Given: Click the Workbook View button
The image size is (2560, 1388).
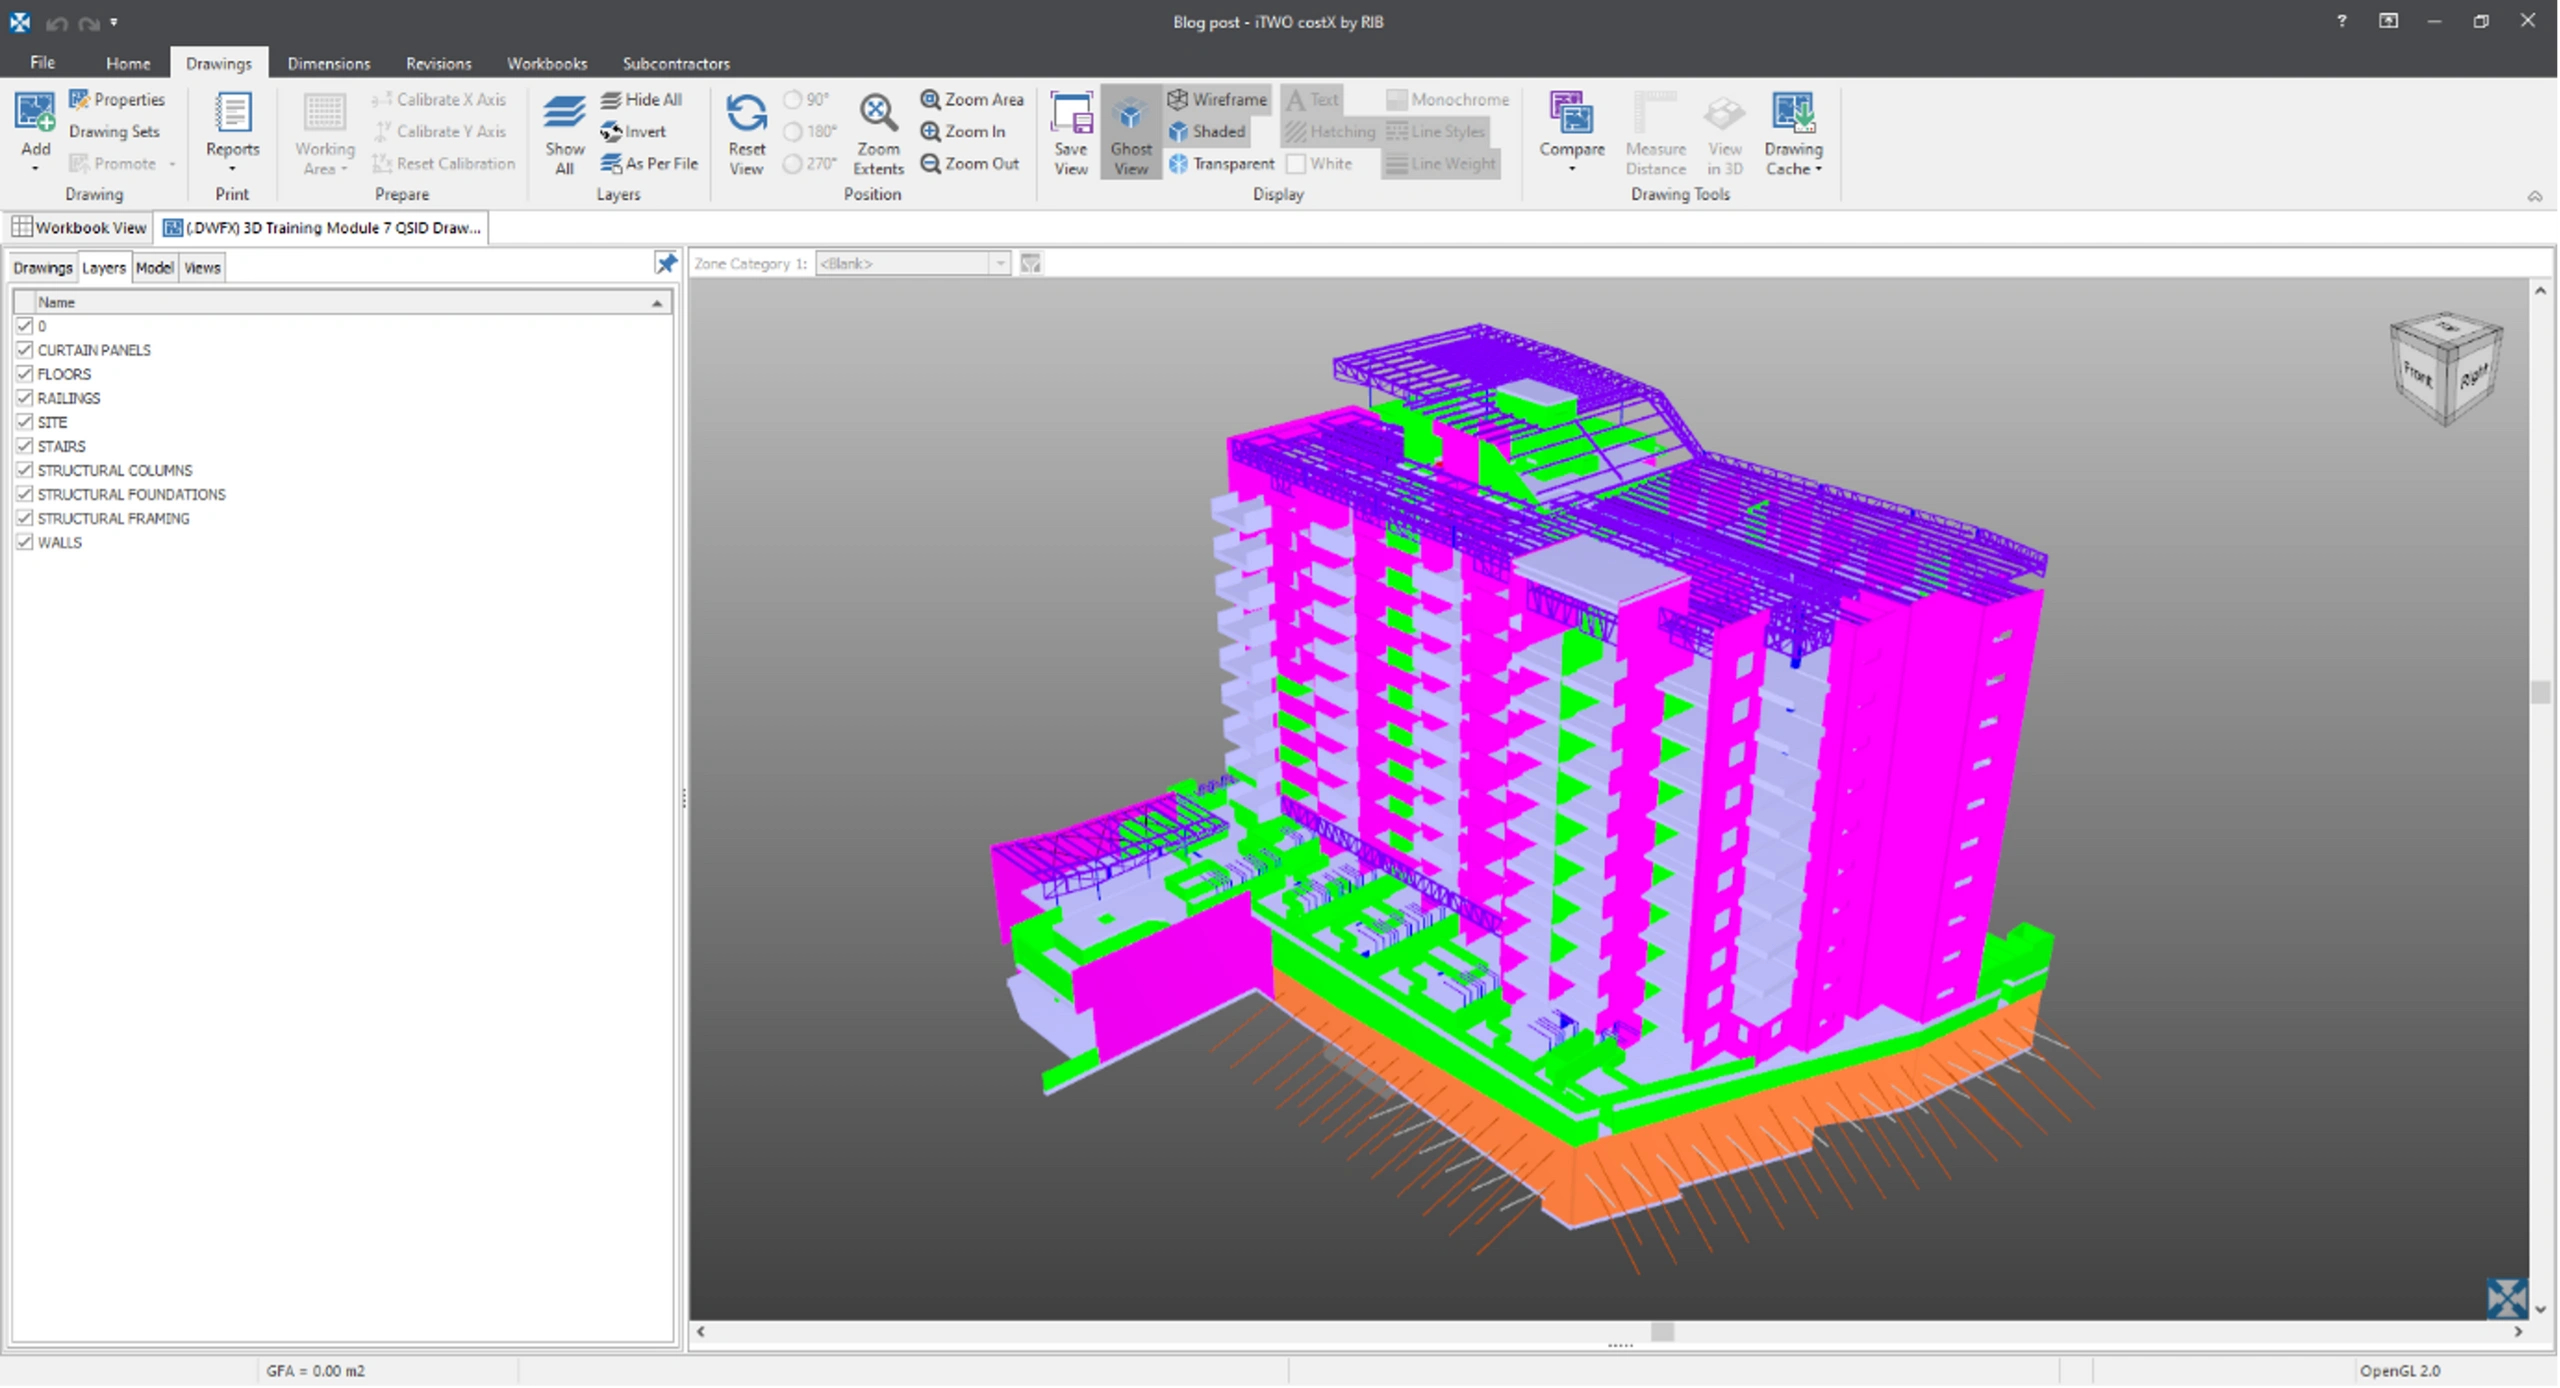Looking at the screenshot, I should point(79,227).
